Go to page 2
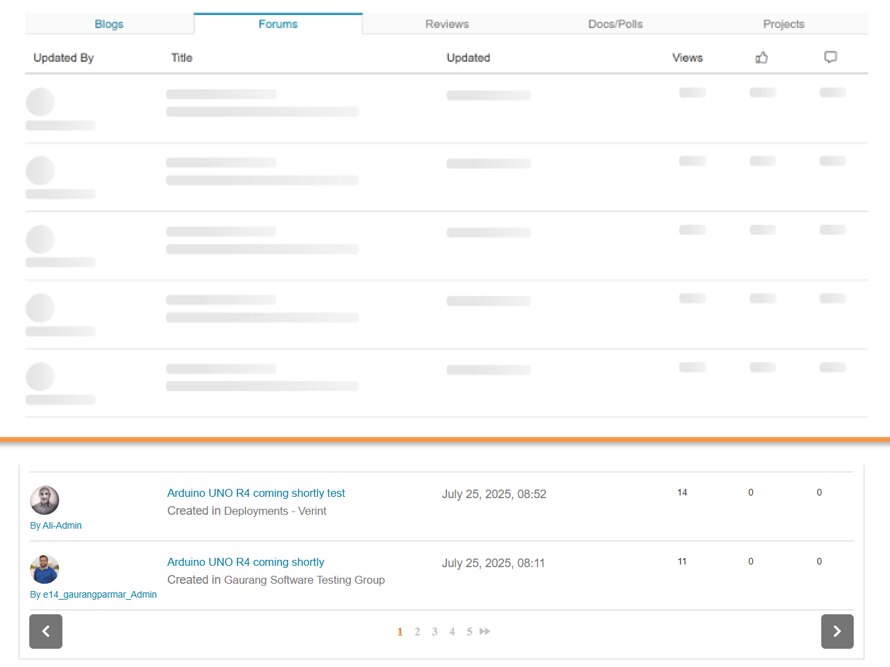The width and height of the screenshot is (890, 667). [417, 631]
